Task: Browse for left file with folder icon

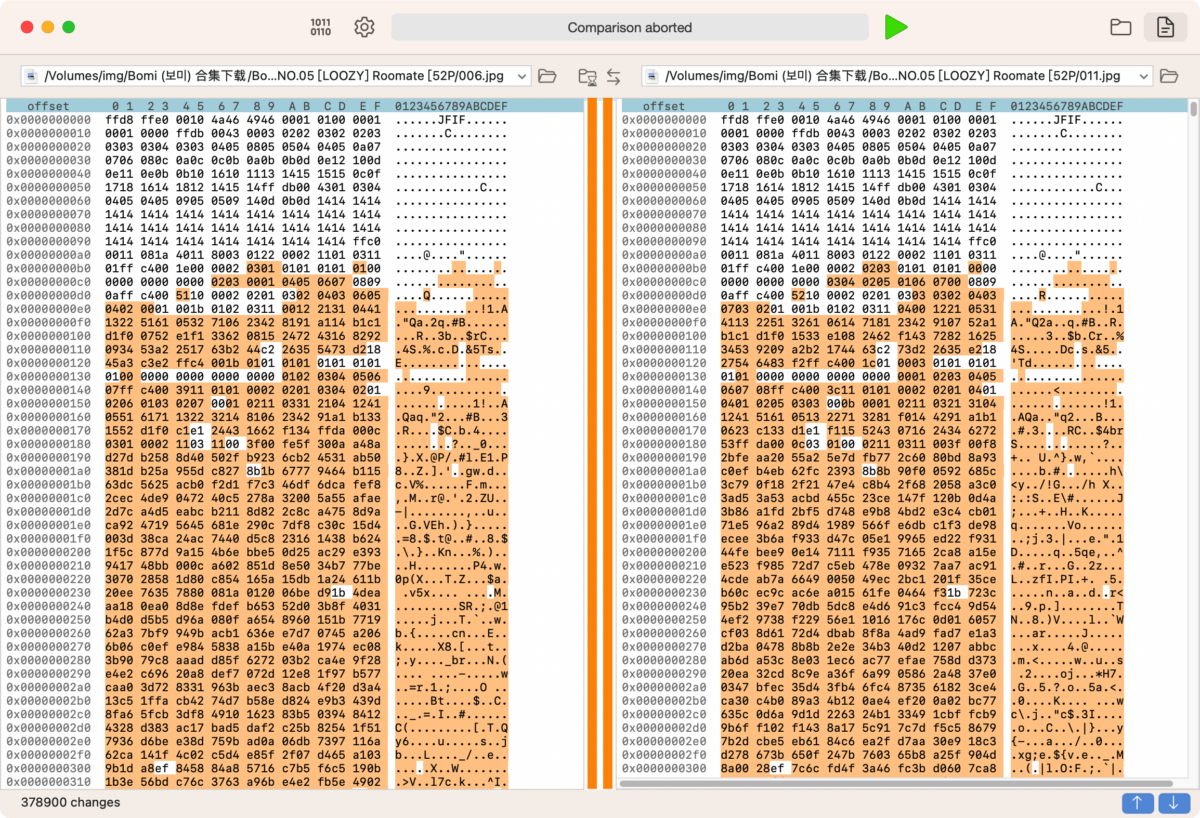Action: 547,76
